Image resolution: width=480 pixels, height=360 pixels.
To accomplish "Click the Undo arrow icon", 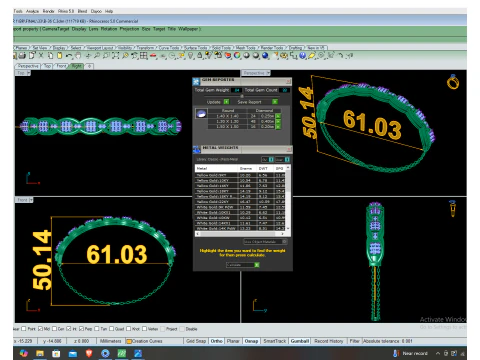I will coord(69,56).
